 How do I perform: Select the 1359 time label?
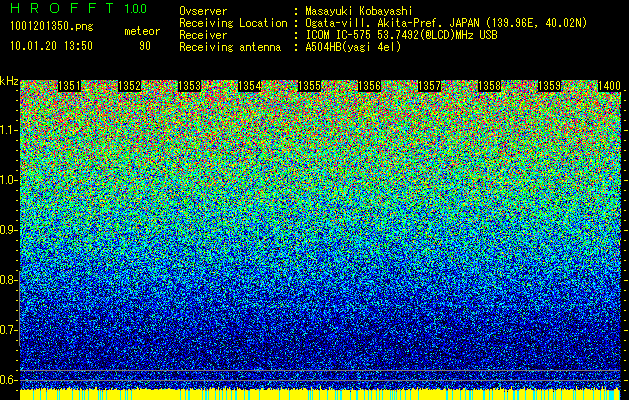coord(549,86)
